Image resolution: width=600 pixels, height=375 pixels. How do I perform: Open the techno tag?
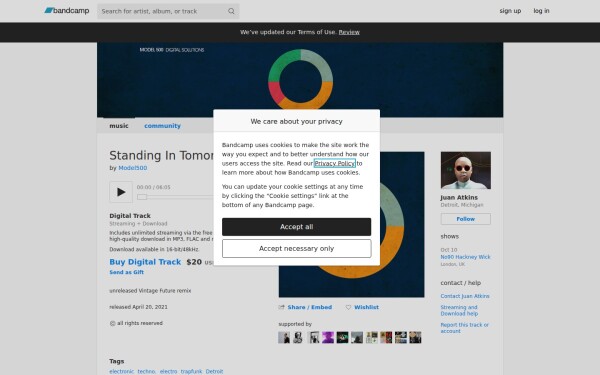[146, 371]
